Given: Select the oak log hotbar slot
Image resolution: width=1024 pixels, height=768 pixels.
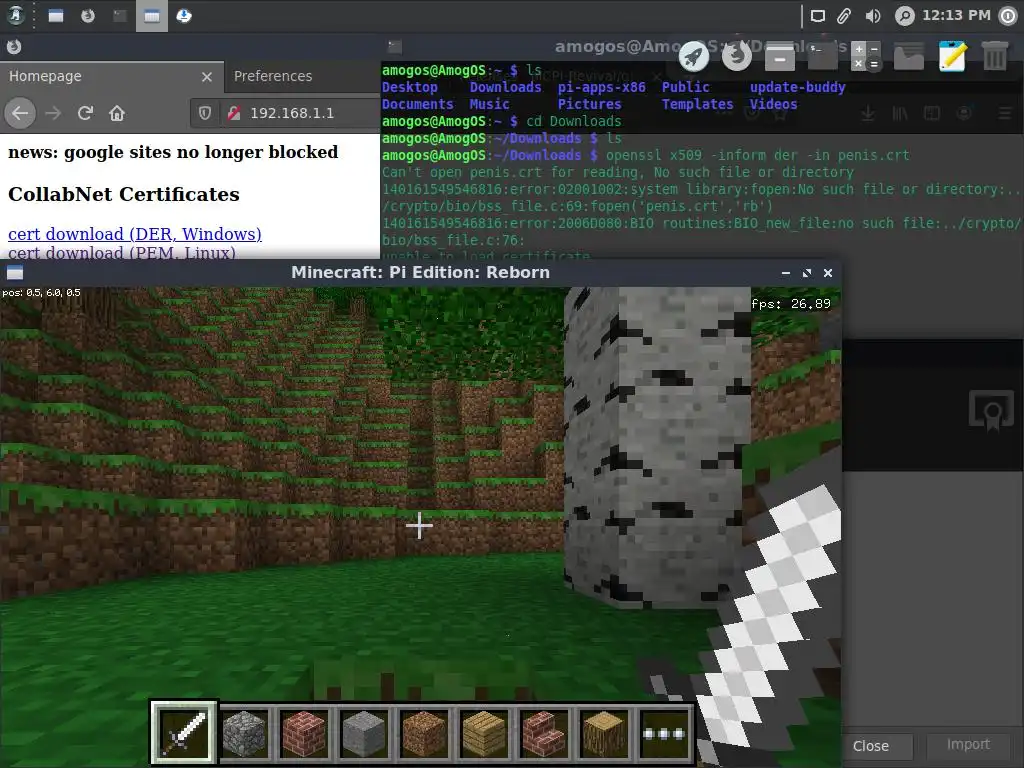Looking at the screenshot, I should [604, 733].
